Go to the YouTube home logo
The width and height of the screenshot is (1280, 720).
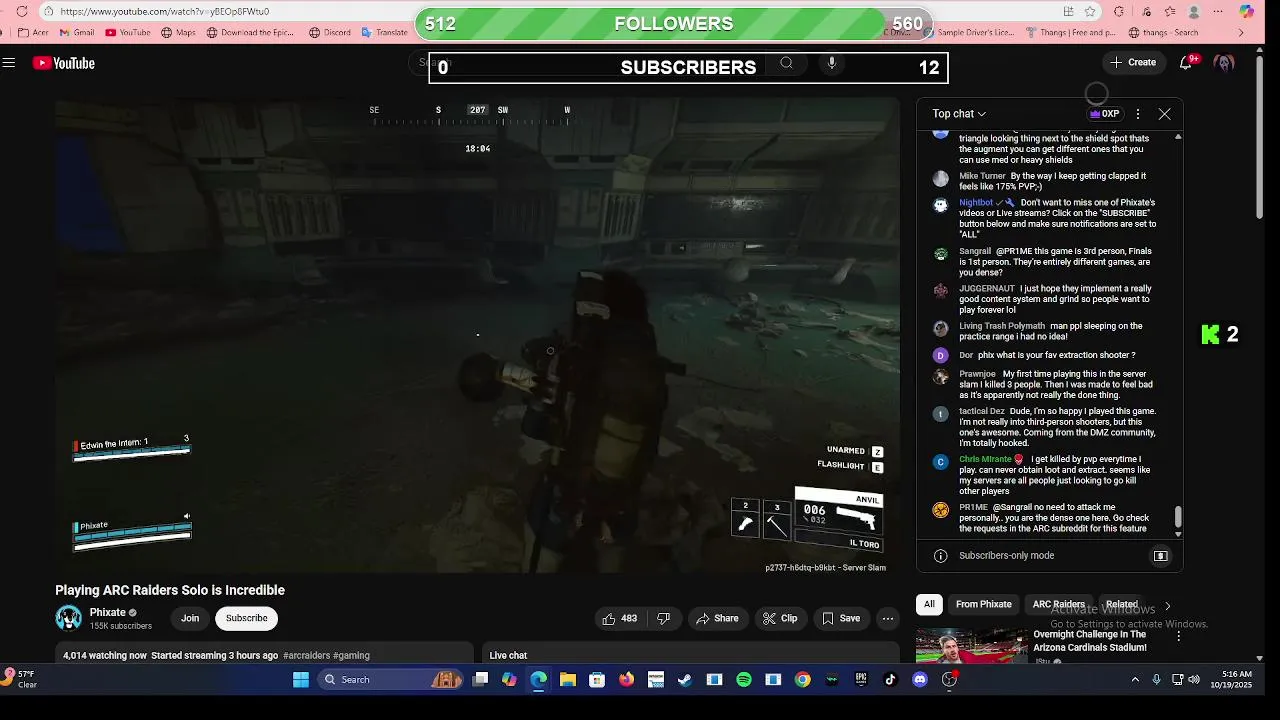tap(63, 63)
